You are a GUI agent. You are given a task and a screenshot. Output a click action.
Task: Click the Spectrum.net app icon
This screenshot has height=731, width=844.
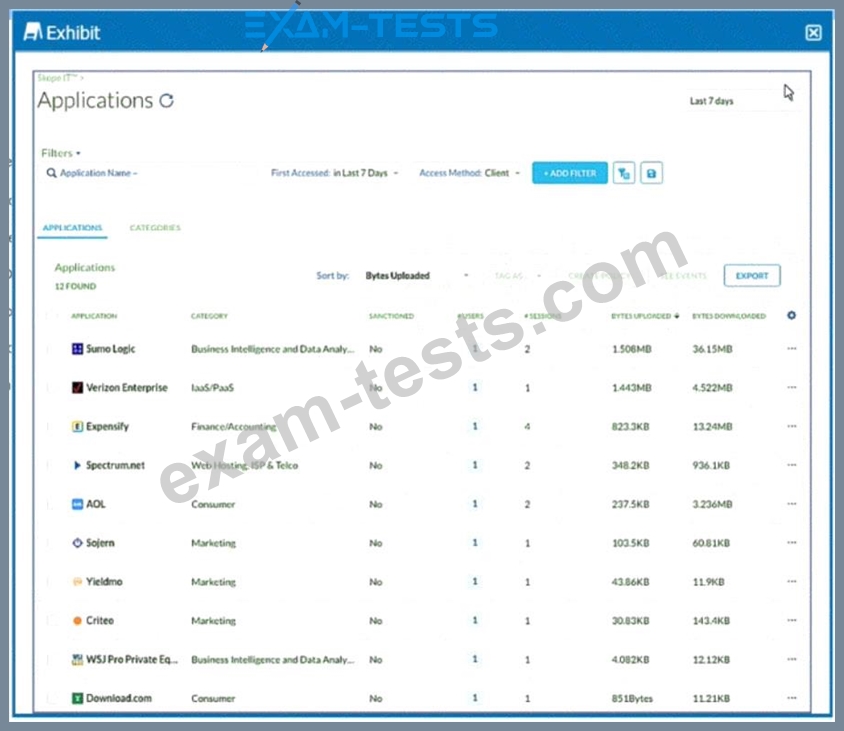click(x=78, y=465)
